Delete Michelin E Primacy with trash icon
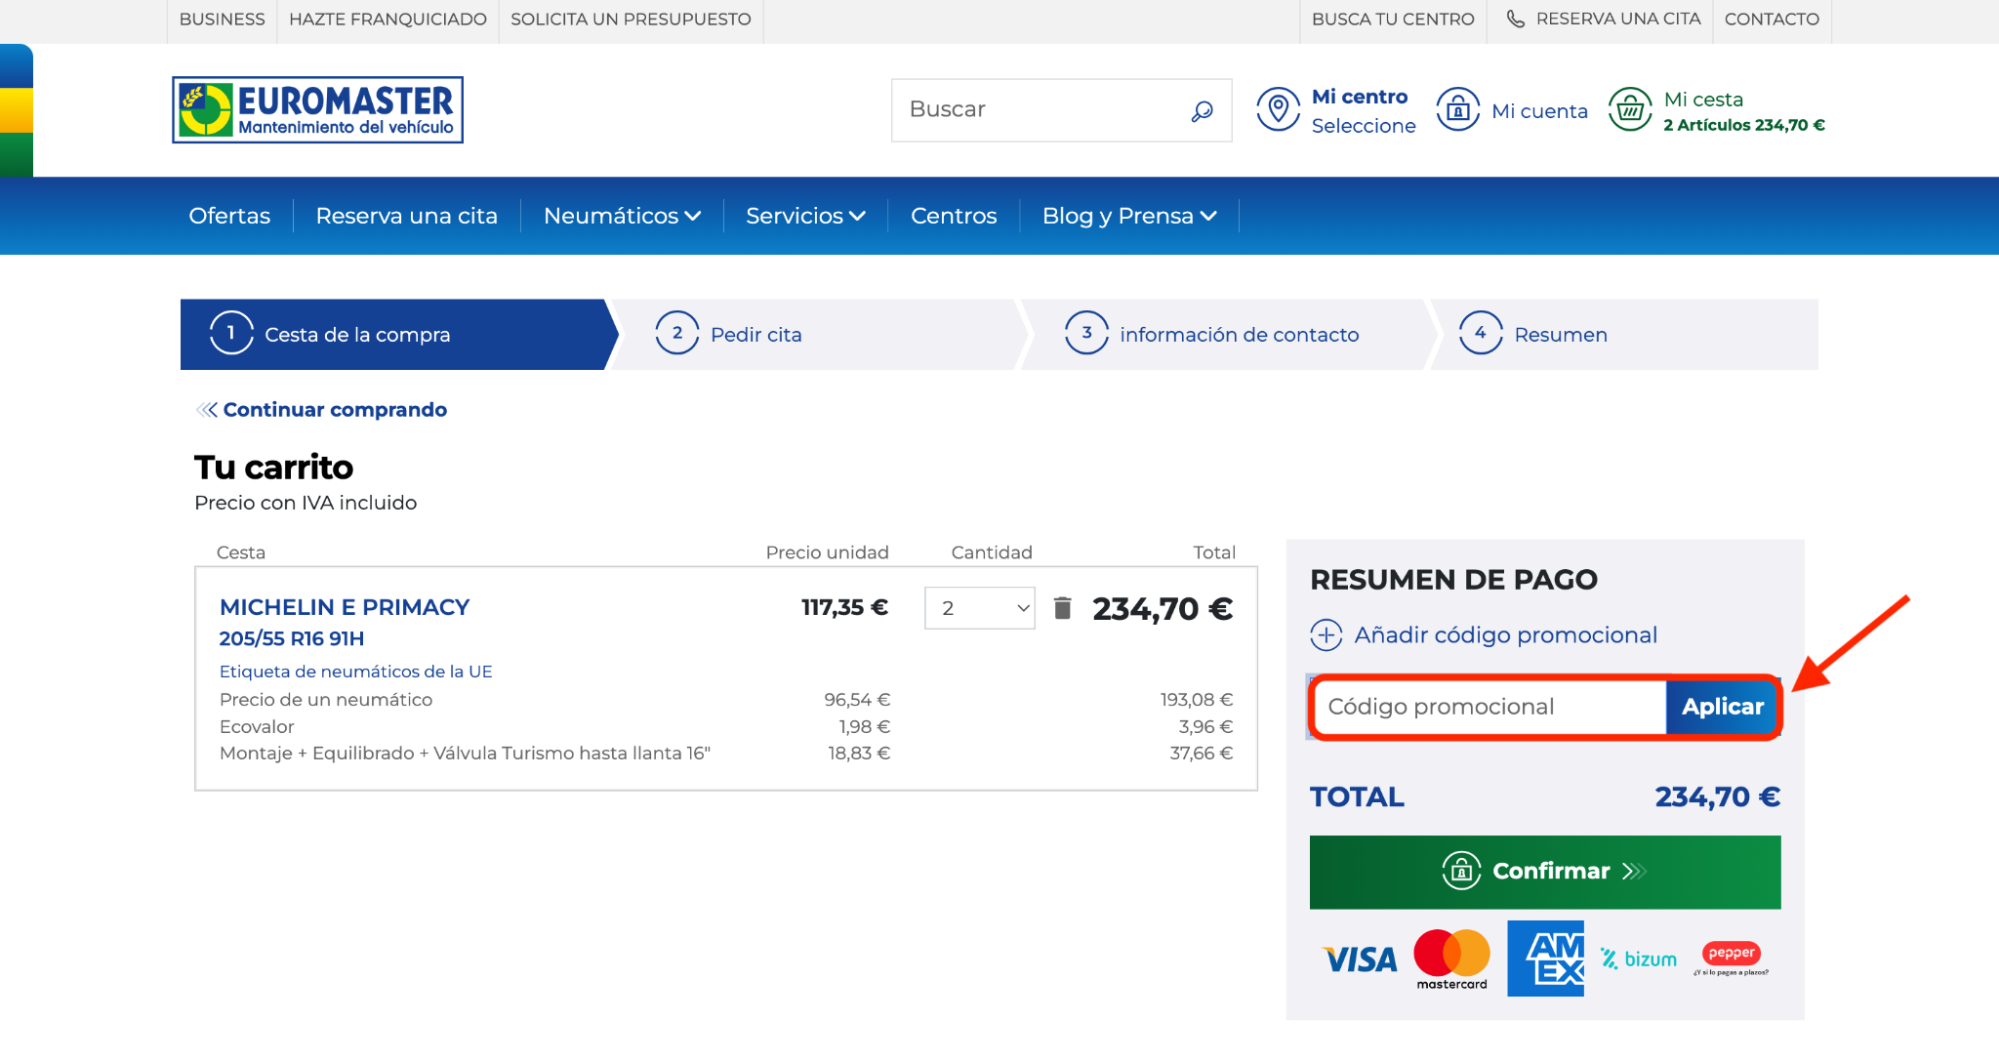 point(1062,607)
